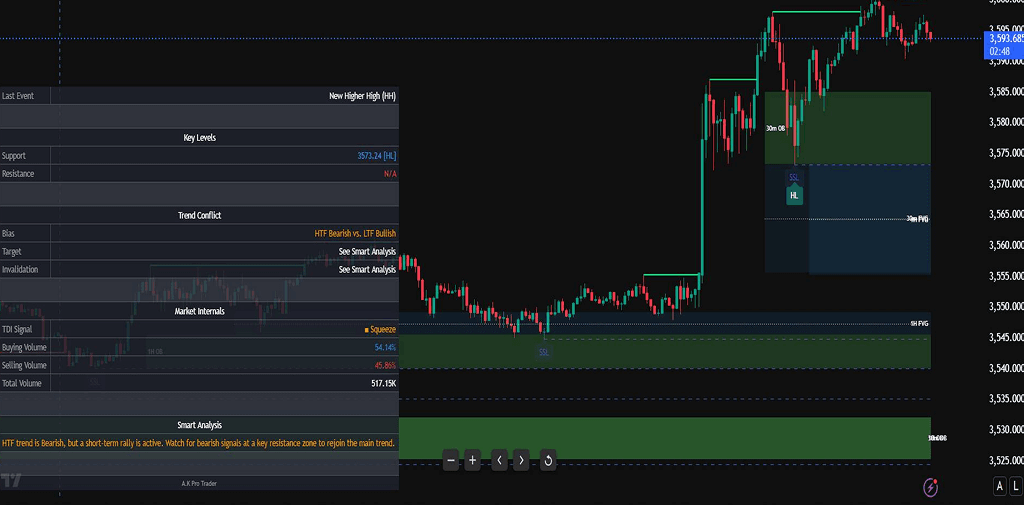1024x505 pixels.
Task: Click the TradingView logo at bottom left
Action: click(x=12, y=480)
